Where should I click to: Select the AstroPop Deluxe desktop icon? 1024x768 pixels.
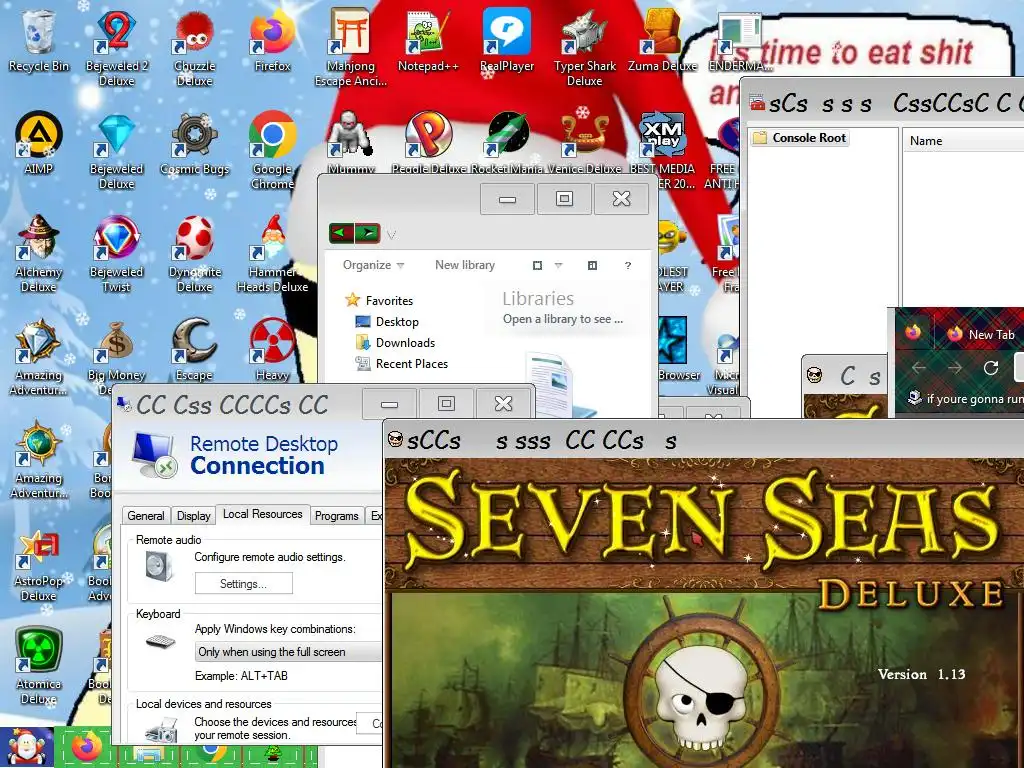[x=39, y=563]
